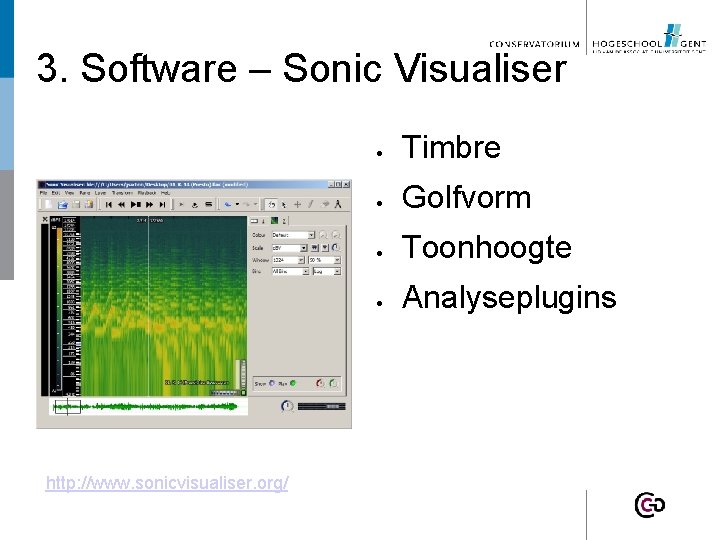The width and height of the screenshot is (720, 540).
Task: Open the Transform menu
Action: [123, 193]
